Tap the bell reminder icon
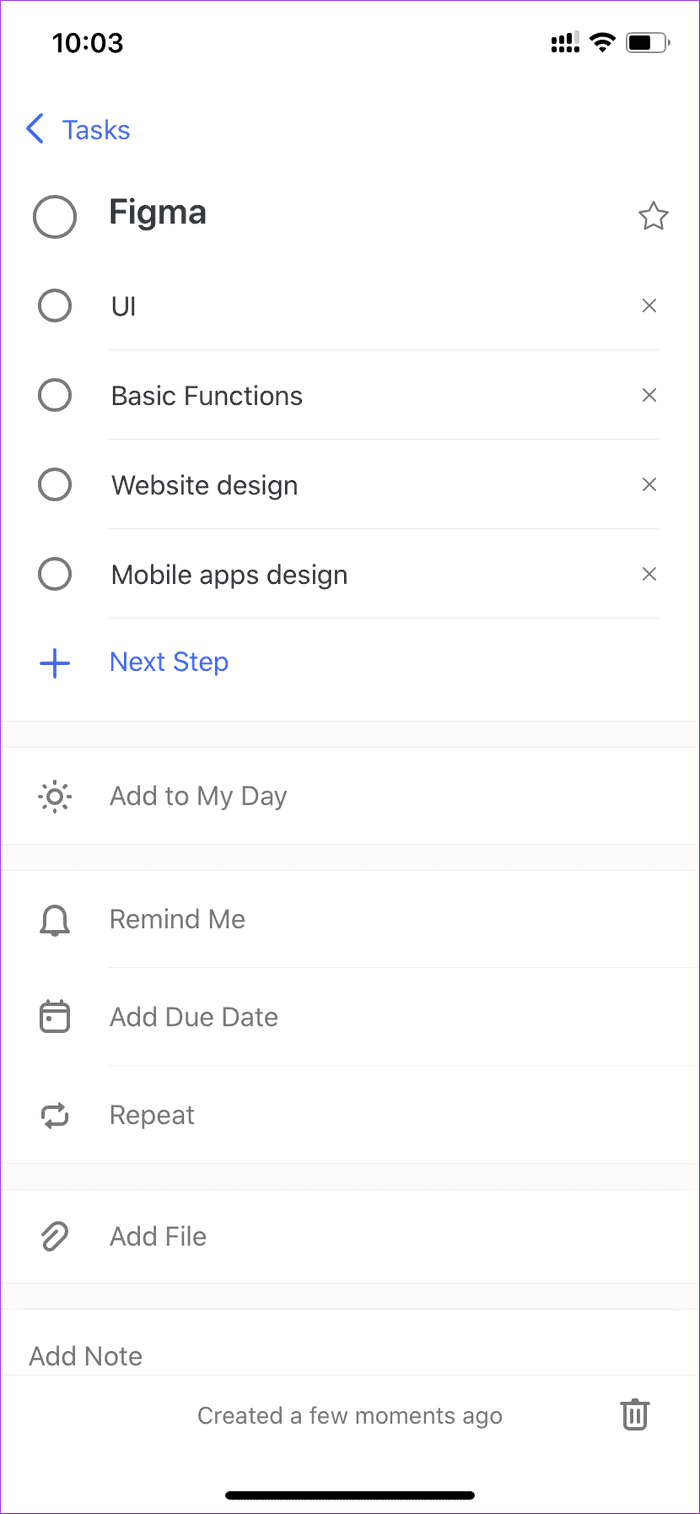Viewport: 700px width, 1514px height. pos(54,920)
